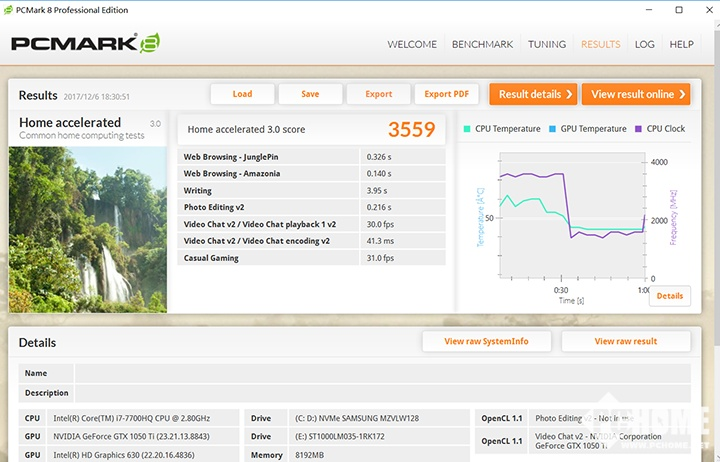
Task: Switch to the BENCHMARK tab
Action: [x=482, y=45]
